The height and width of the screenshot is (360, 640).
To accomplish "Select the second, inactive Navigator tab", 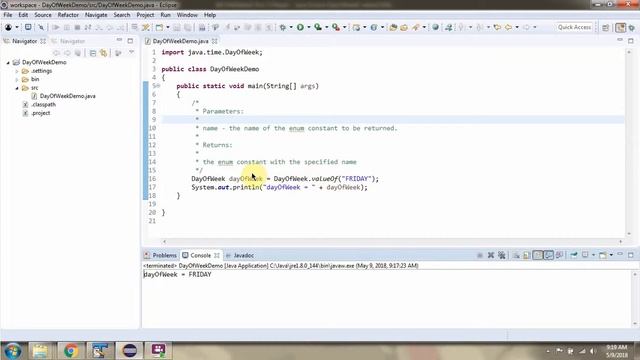I will coord(69,41).
